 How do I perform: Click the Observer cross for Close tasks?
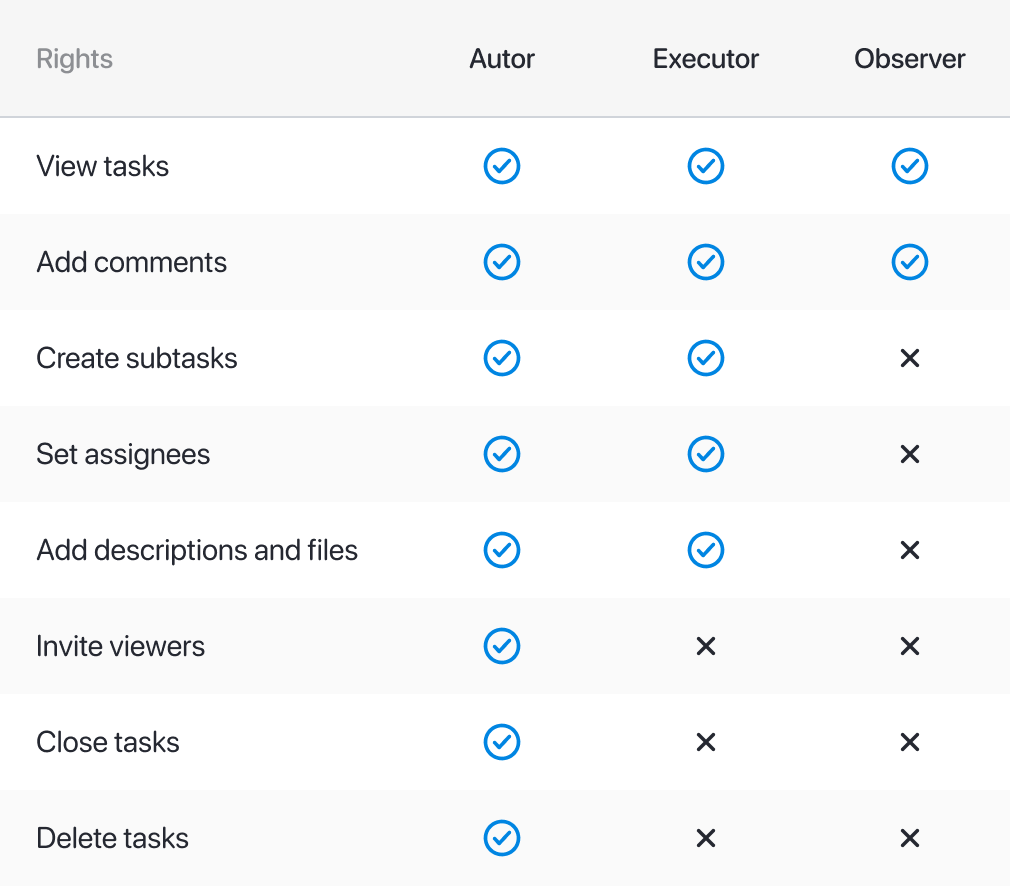pyautogui.click(x=910, y=742)
